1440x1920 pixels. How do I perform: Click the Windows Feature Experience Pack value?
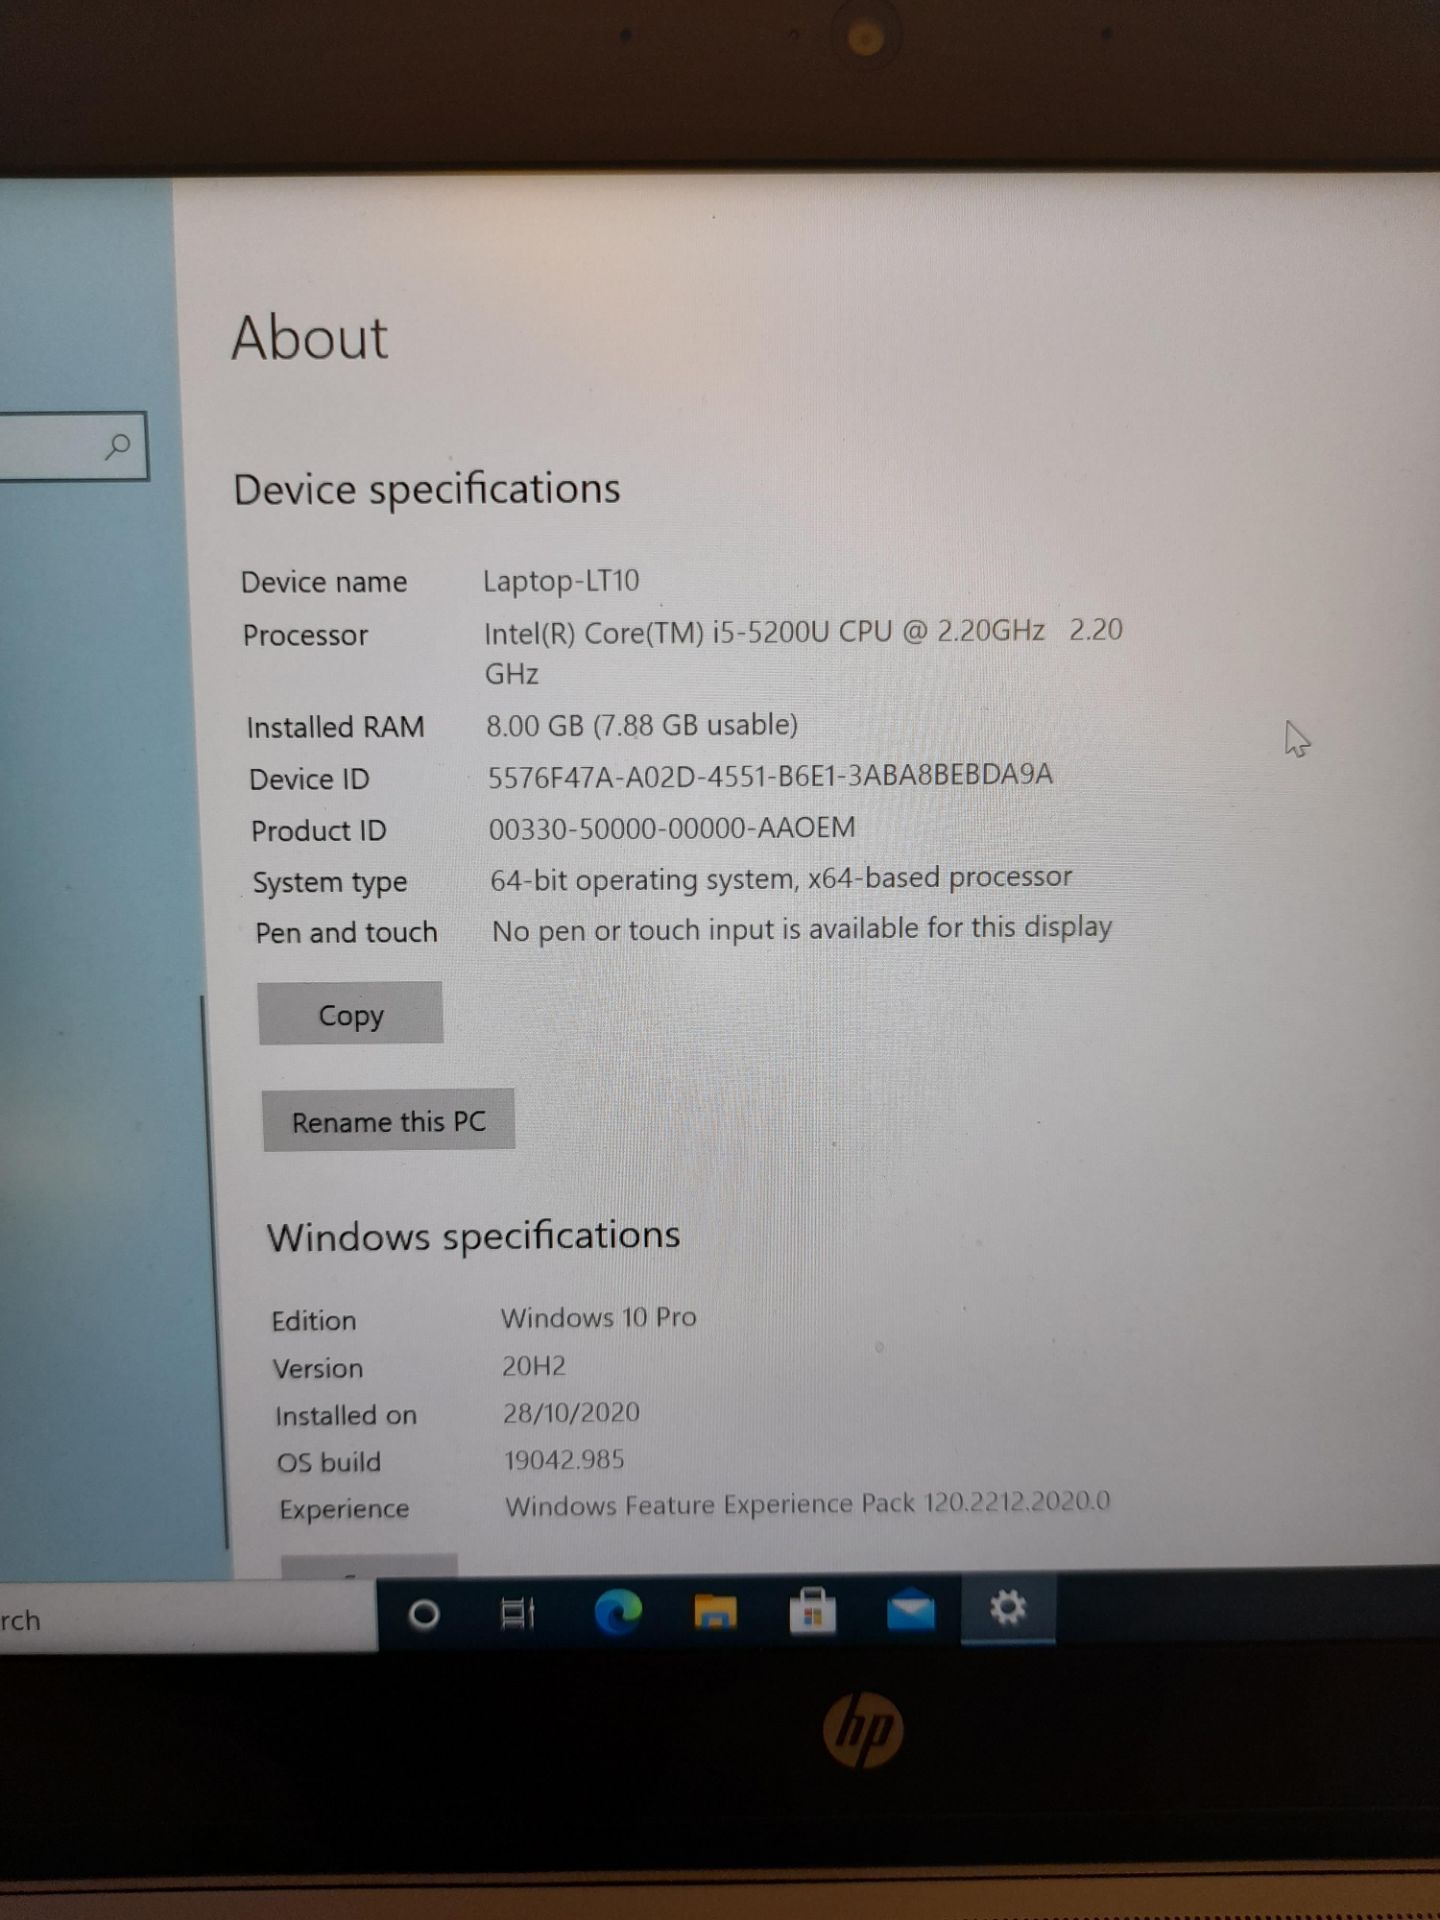tap(808, 1504)
